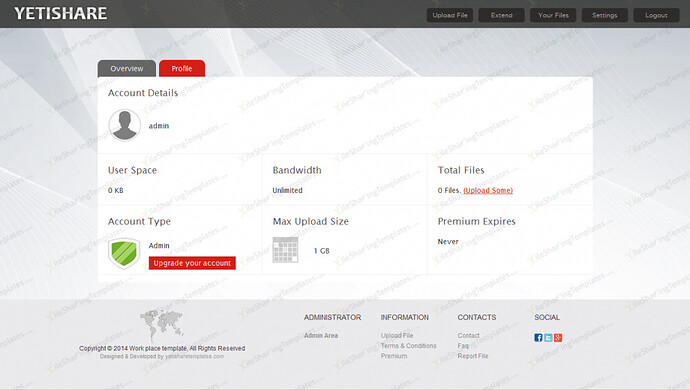Click the User Space heading

click(x=132, y=170)
